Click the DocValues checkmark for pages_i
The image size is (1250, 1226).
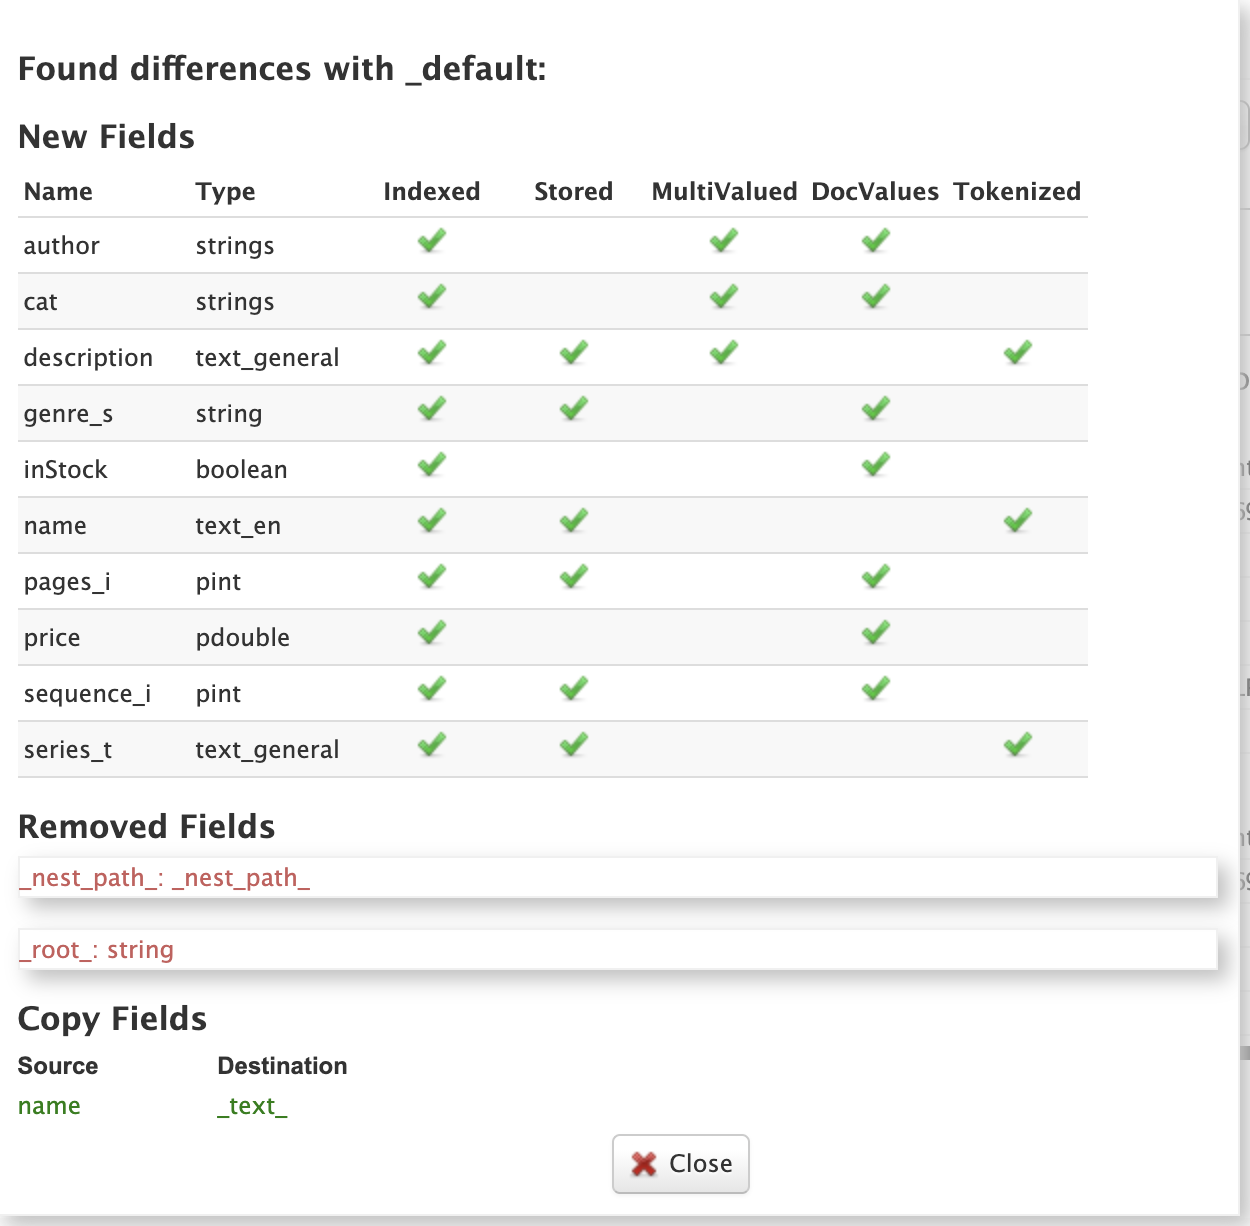click(x=876, y=577)
